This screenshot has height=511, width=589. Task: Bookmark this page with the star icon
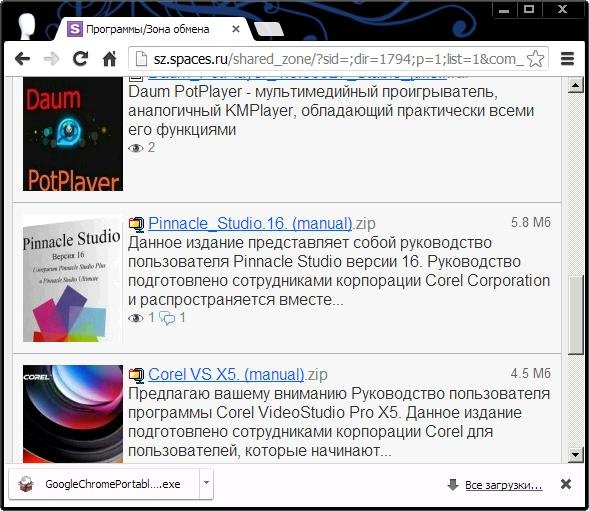click(535, 59)
